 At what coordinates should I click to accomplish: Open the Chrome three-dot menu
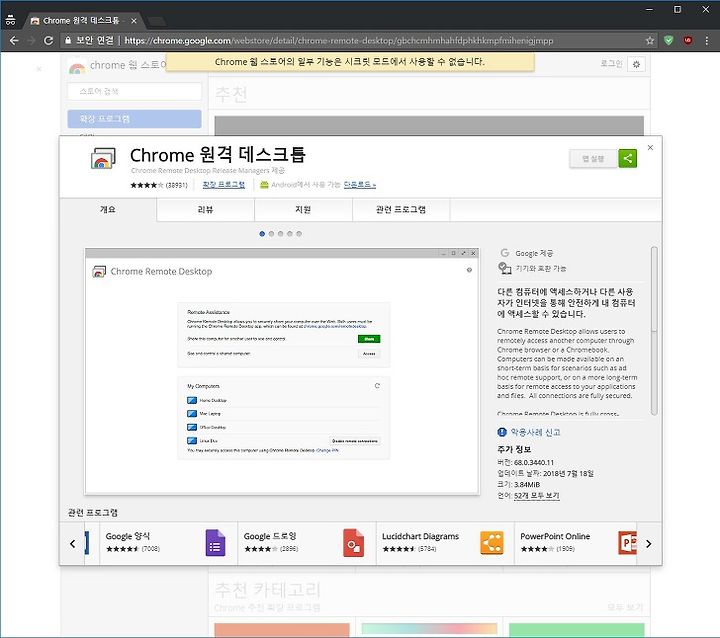[x=706, y=40]
